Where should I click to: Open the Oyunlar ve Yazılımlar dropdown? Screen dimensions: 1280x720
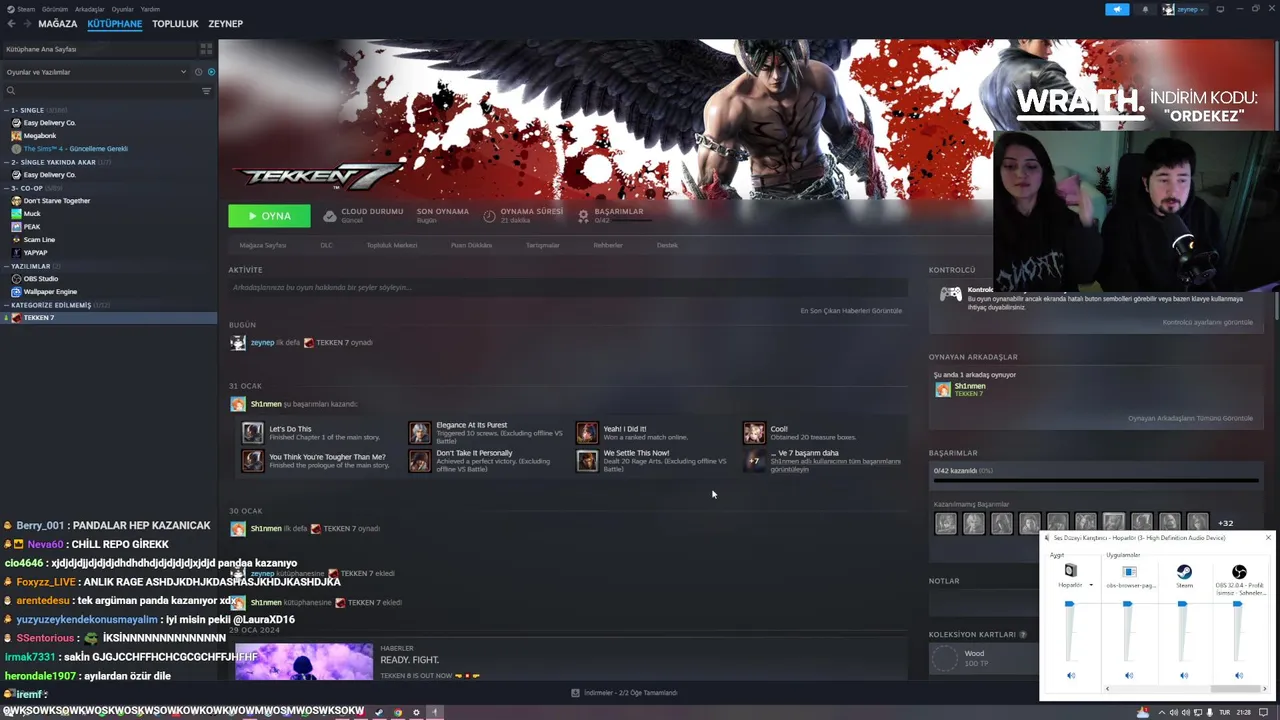point(96,72)
